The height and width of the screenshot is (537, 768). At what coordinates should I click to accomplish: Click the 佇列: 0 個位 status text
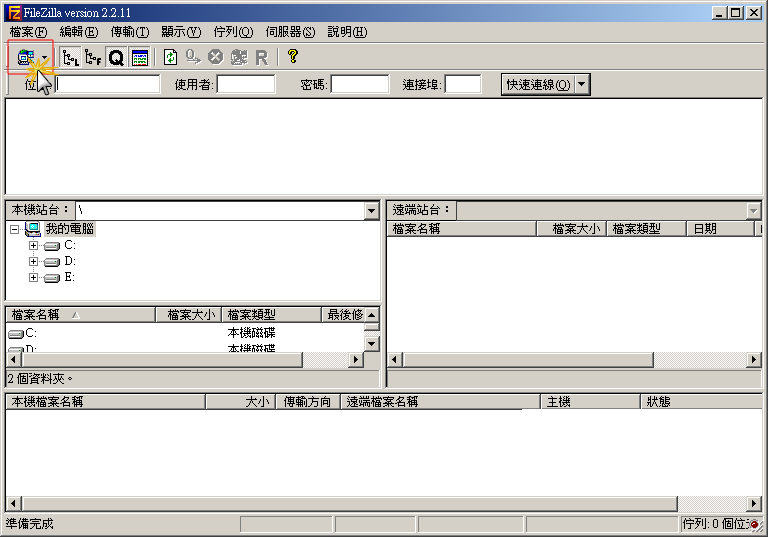tap(715, 524)
